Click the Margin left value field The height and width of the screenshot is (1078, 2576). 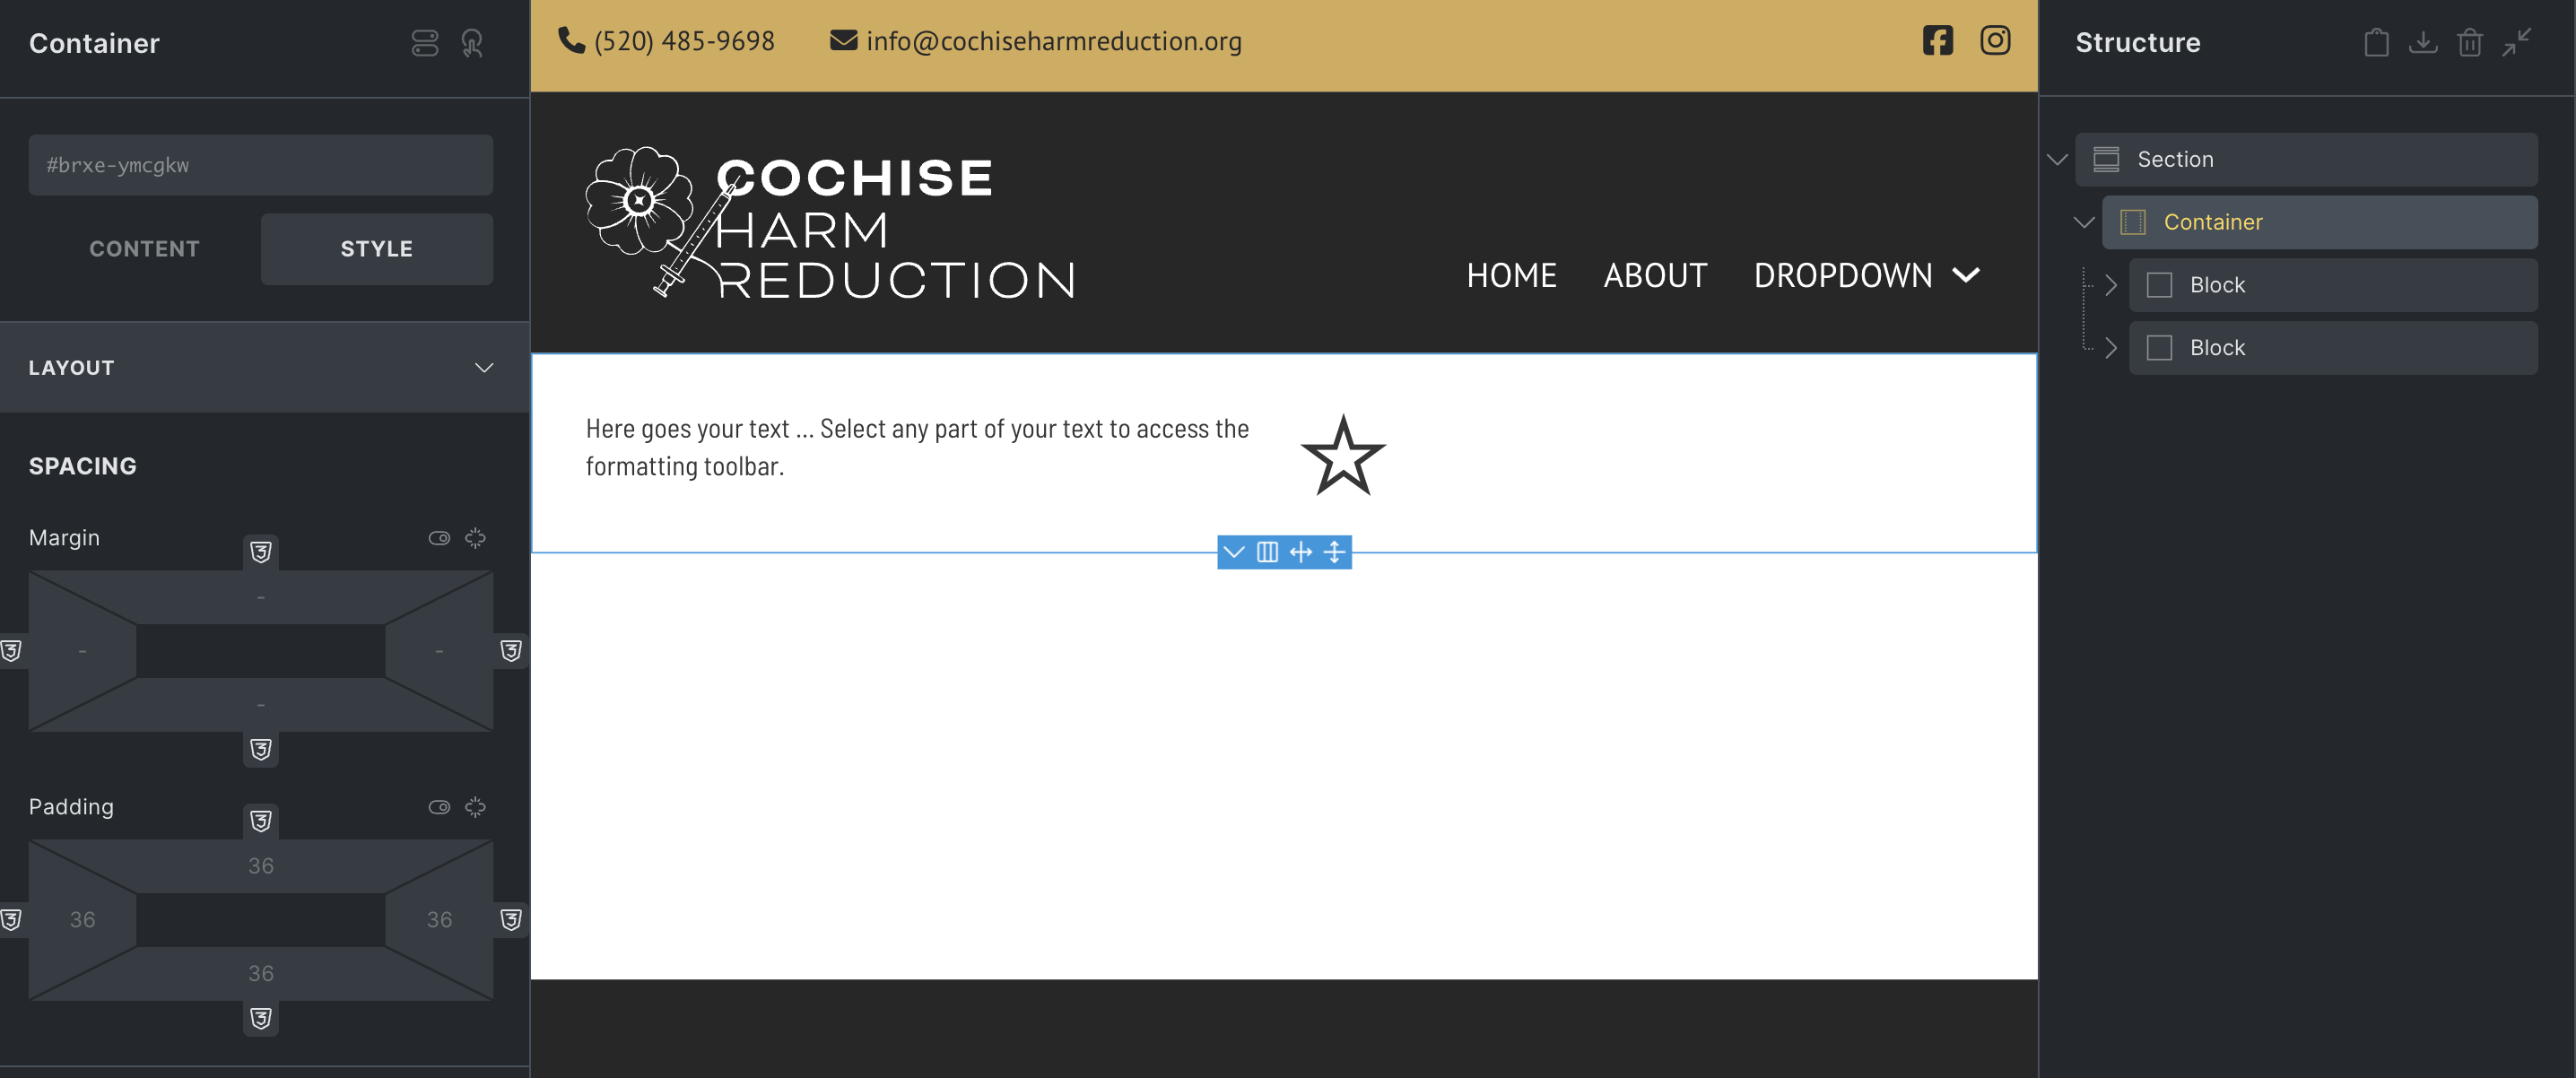82,650
